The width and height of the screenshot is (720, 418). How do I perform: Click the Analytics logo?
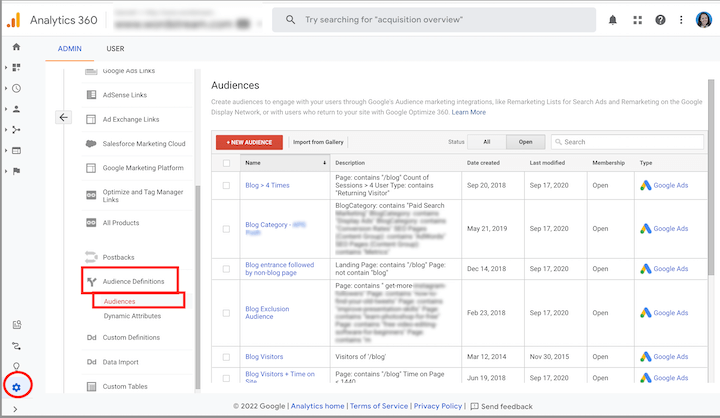coord(14,20)
